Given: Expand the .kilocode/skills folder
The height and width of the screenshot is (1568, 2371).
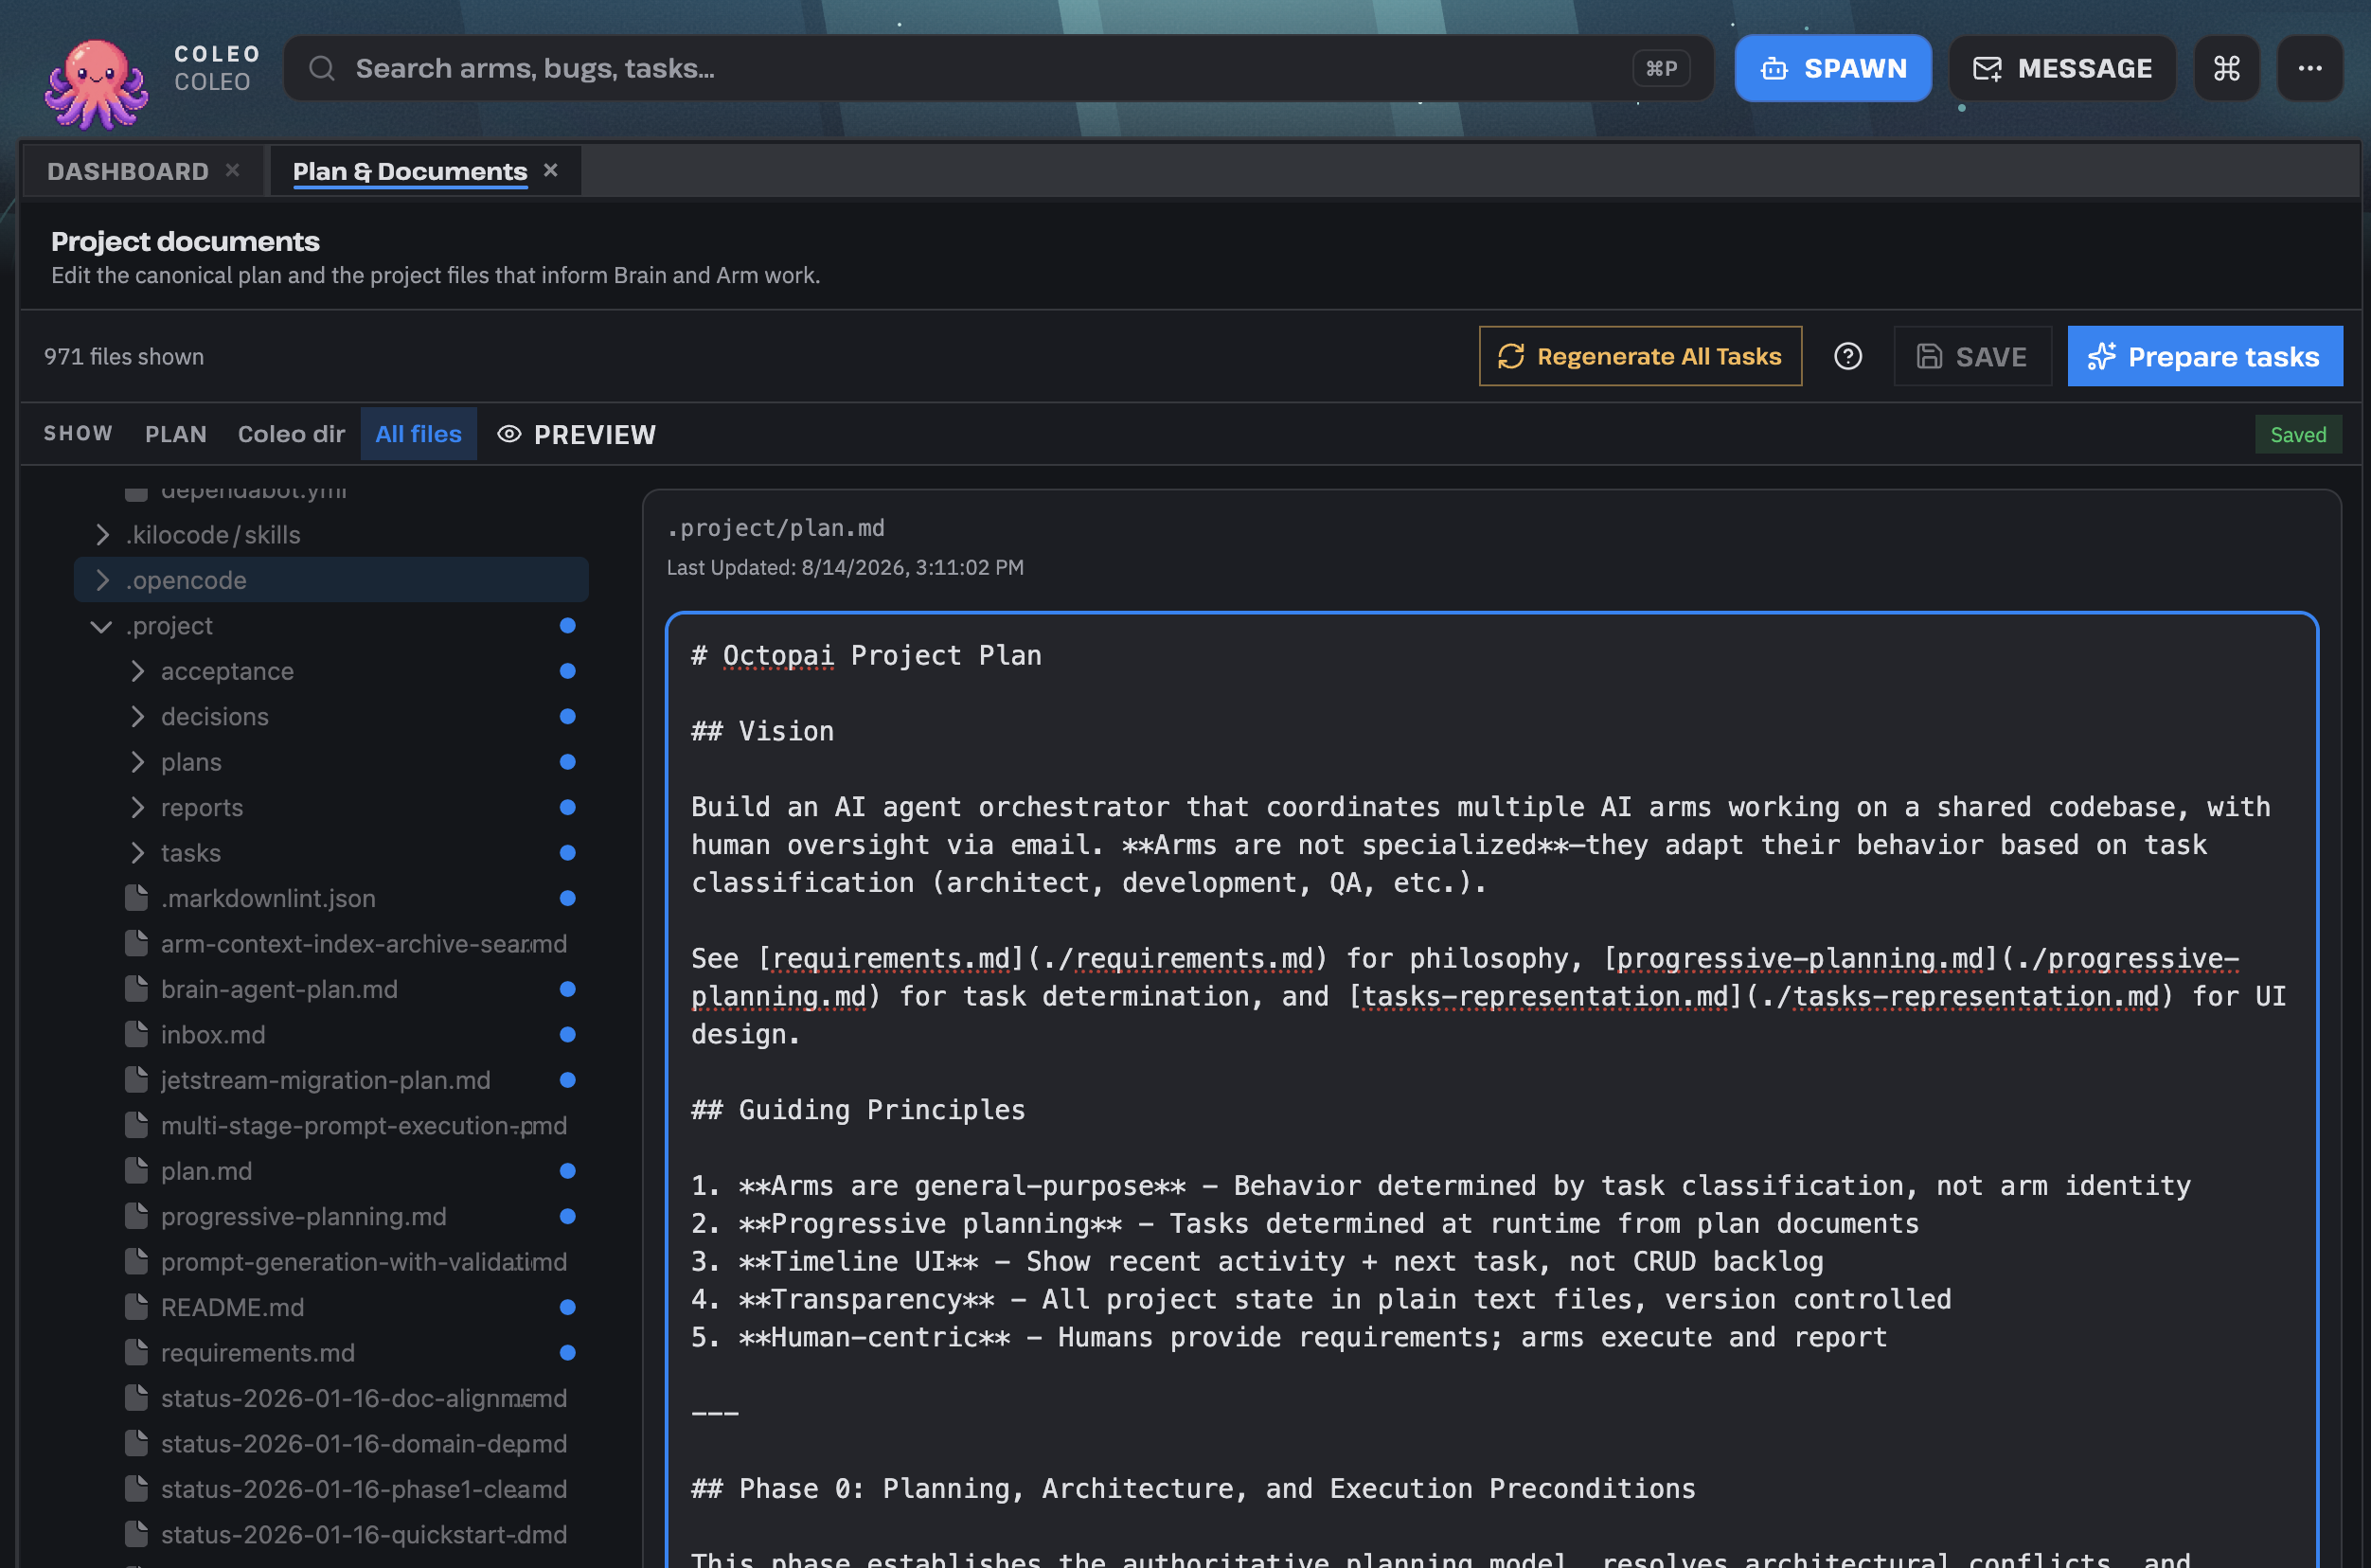Looking at the screenshot, I should pyautogui.click(x=102, y=535).
